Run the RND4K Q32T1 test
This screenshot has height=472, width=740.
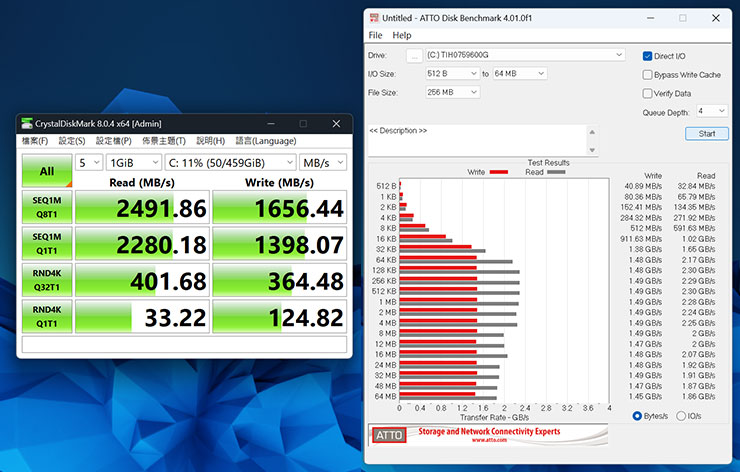click(x=46, y=279)
